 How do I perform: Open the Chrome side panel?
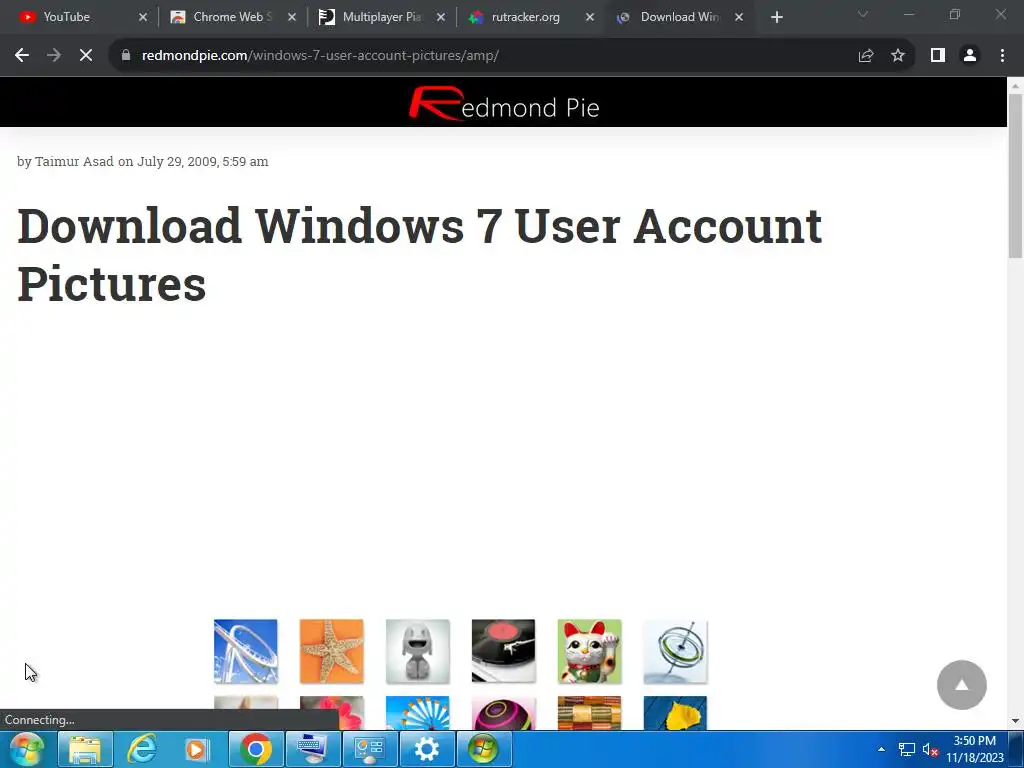pyautogui.click(x=938, y=56)
